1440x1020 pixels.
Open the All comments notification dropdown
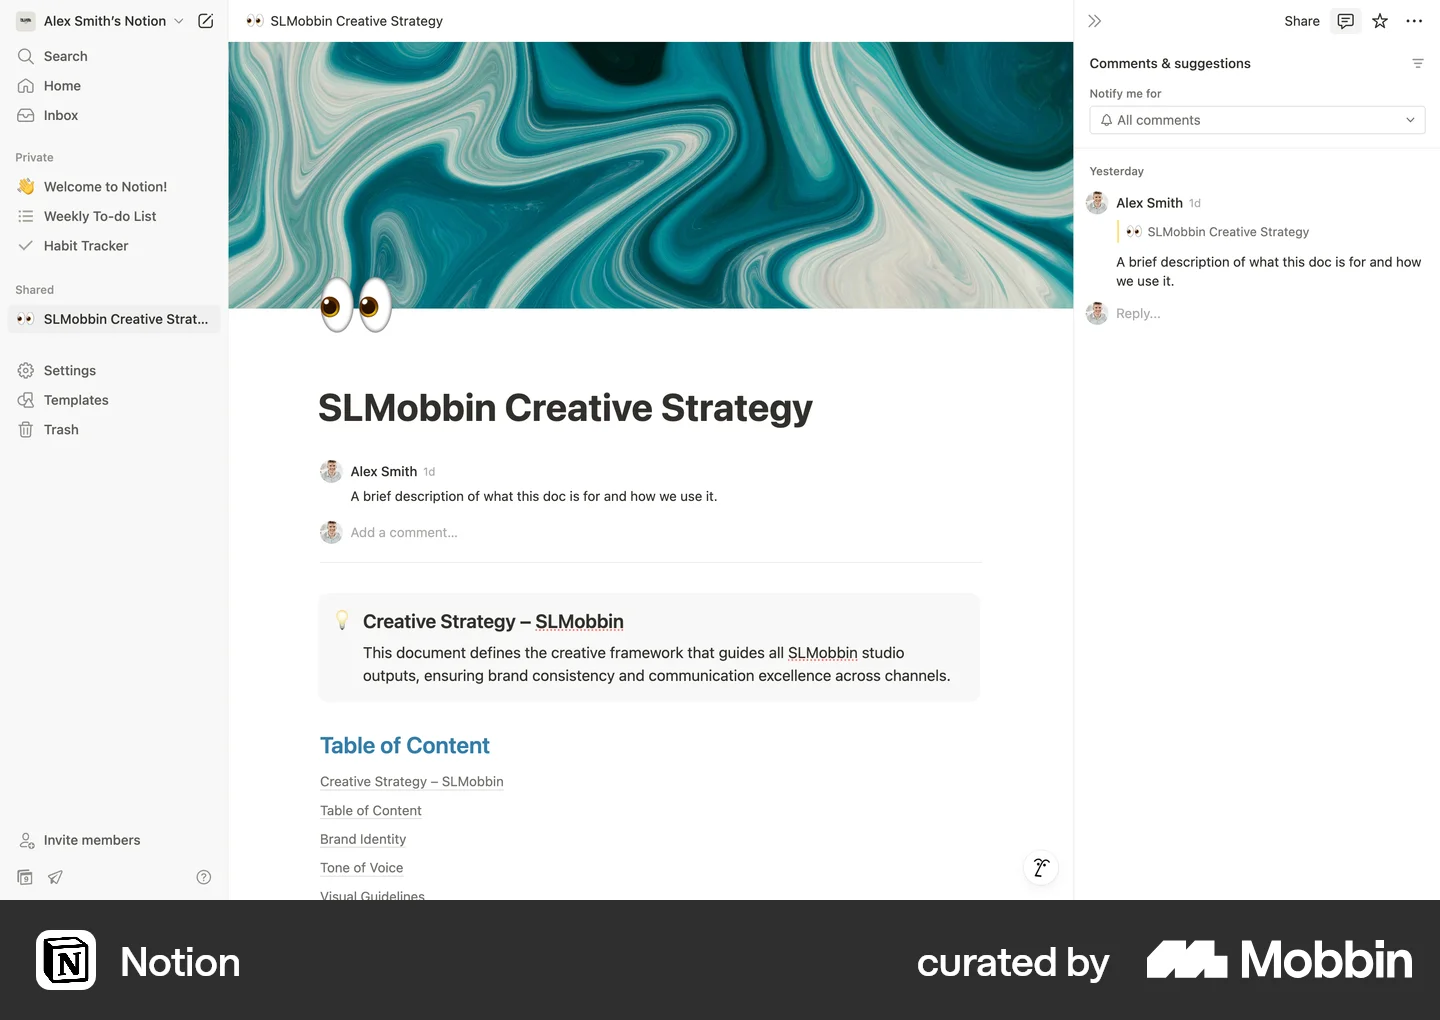coord(1257,120)
